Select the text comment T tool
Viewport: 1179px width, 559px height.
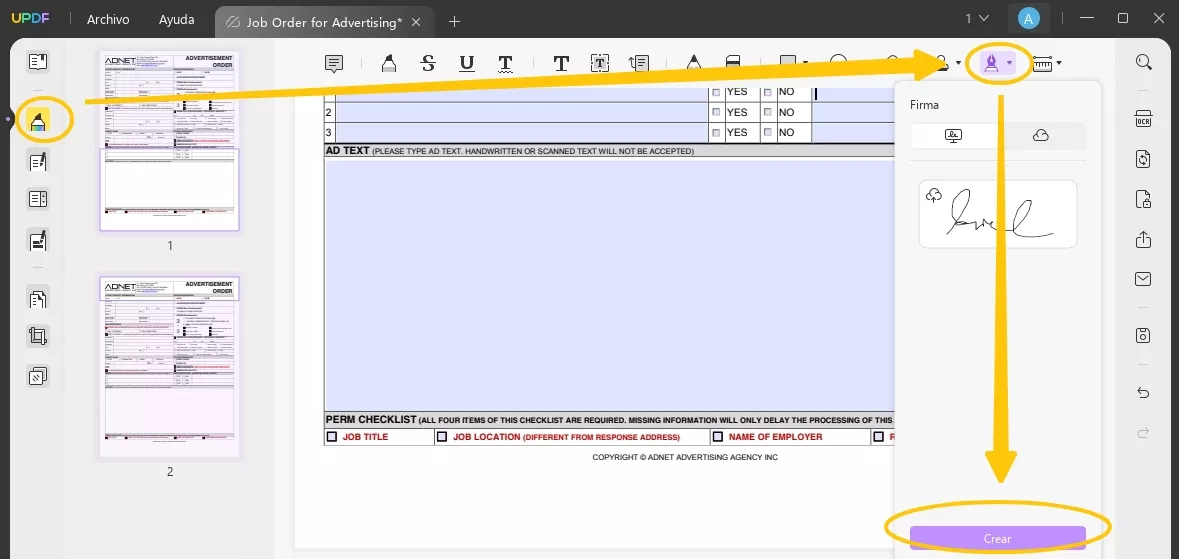(x=561, y=63)
